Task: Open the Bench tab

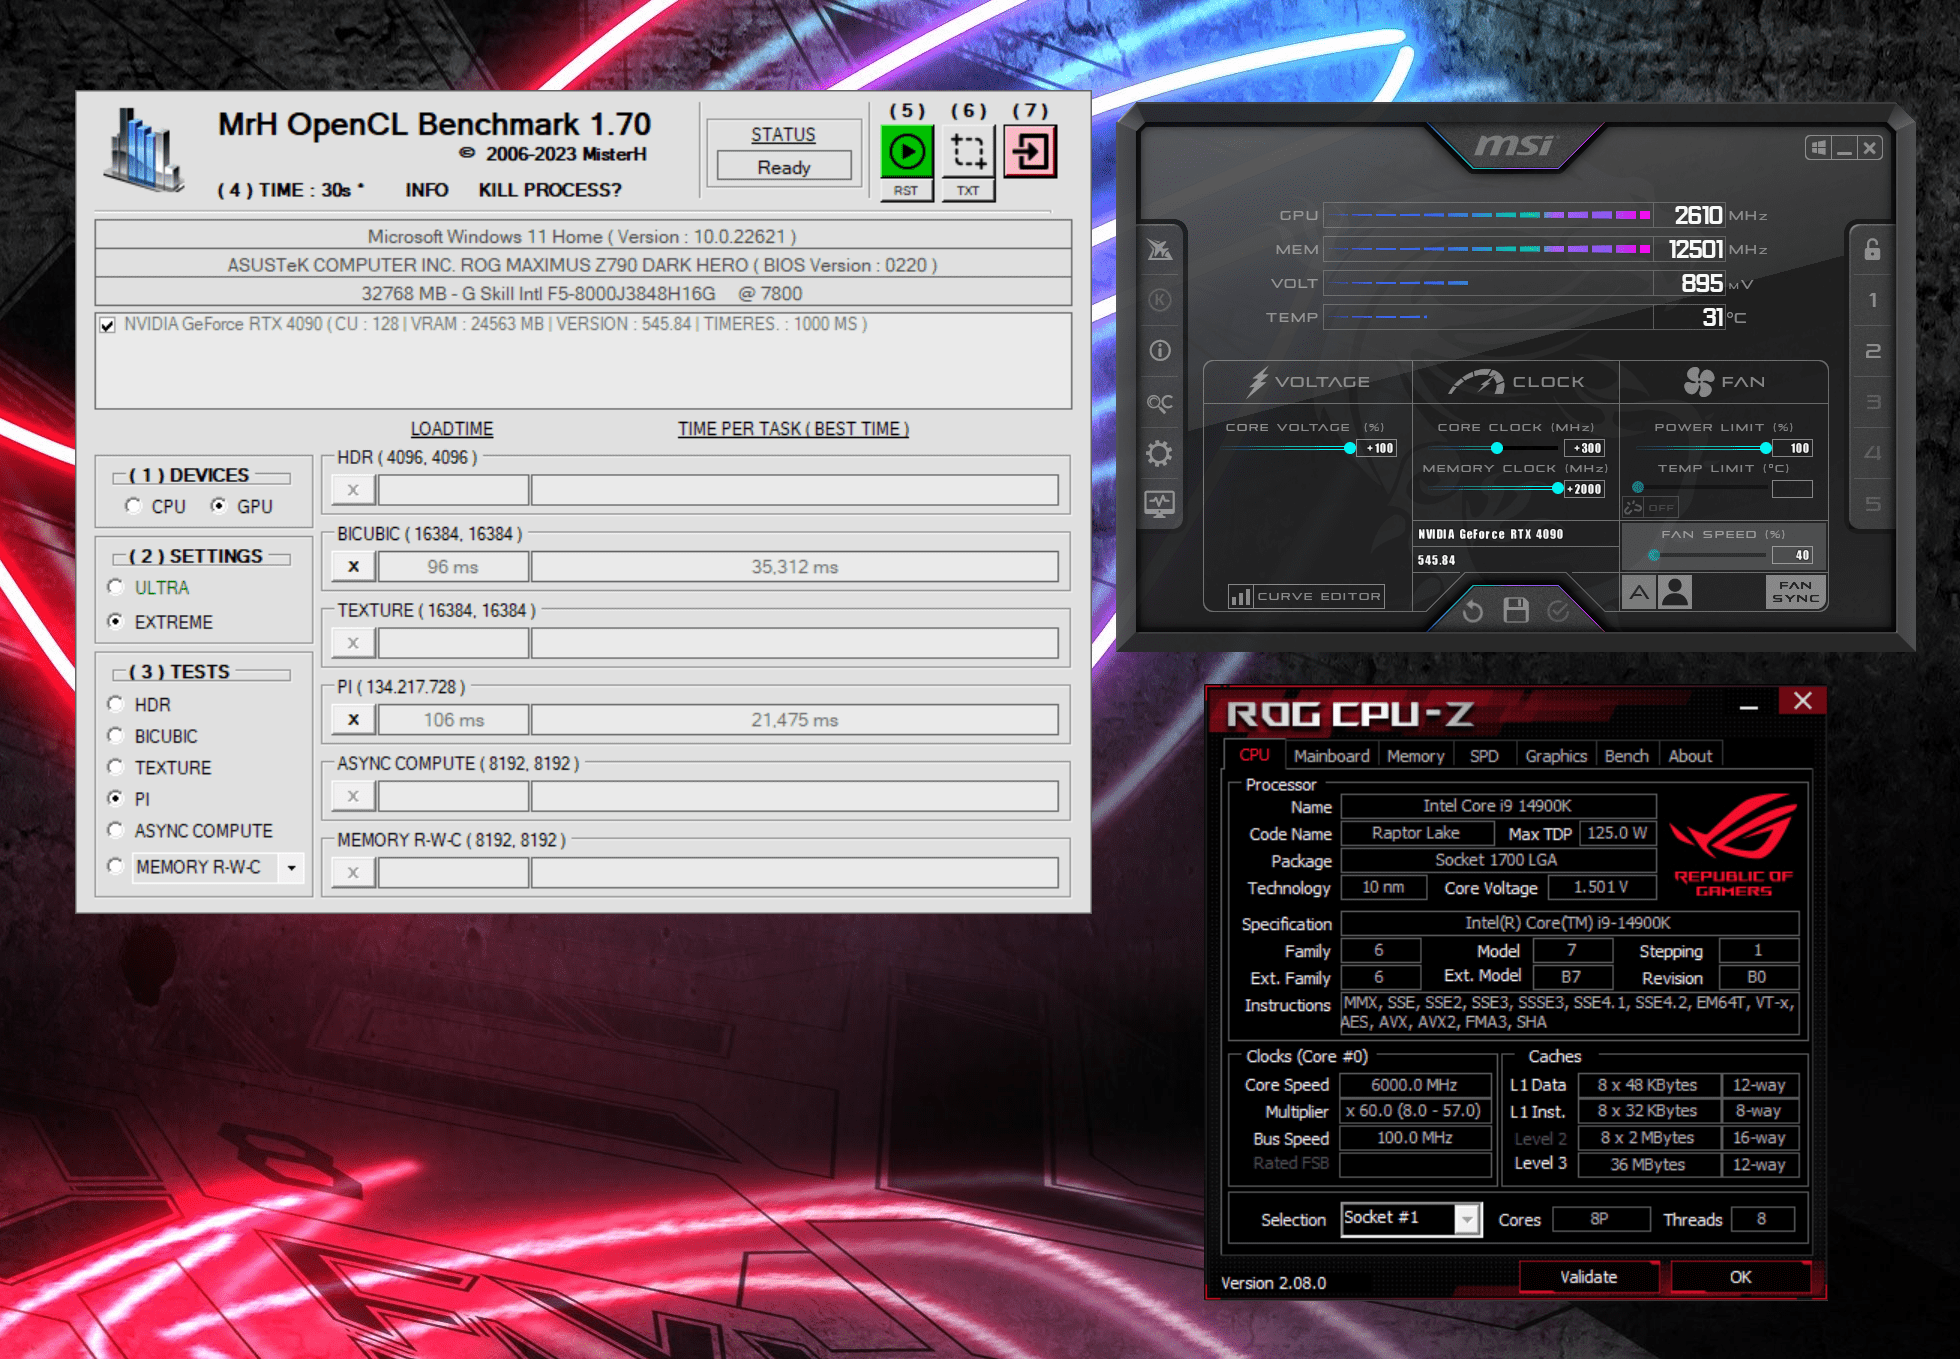Action: (1625, 756)
